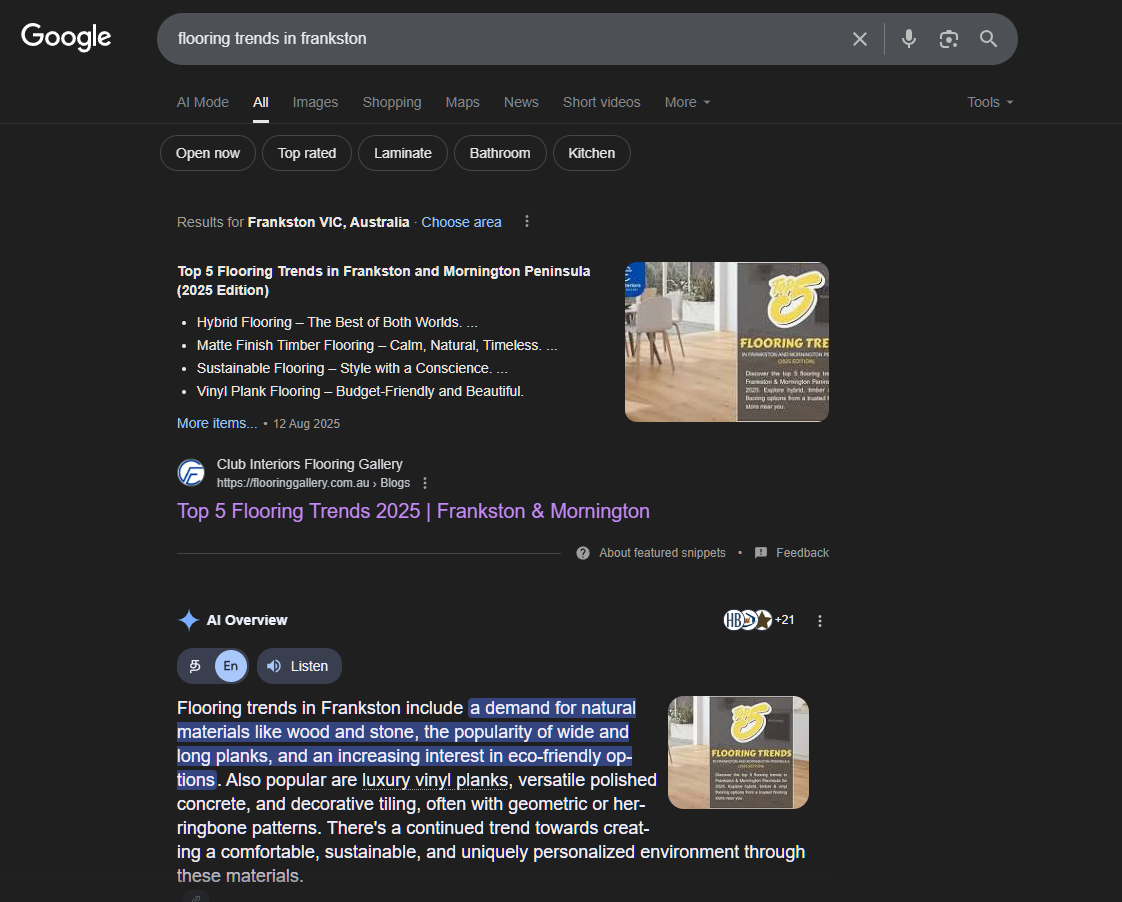Screen dimensions: 1122x902
Task: Open the Shopping tab
Action: point(392,102)
